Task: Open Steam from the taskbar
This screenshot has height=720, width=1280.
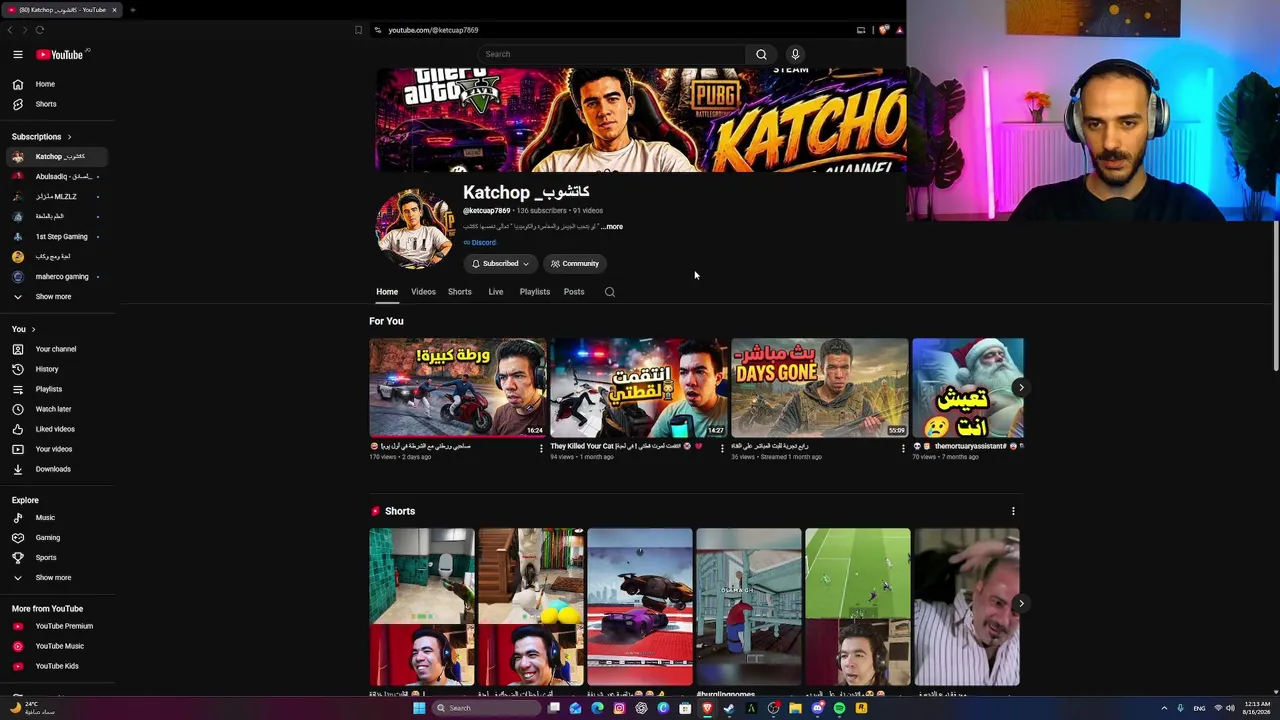Action: [x=729, y=708]
